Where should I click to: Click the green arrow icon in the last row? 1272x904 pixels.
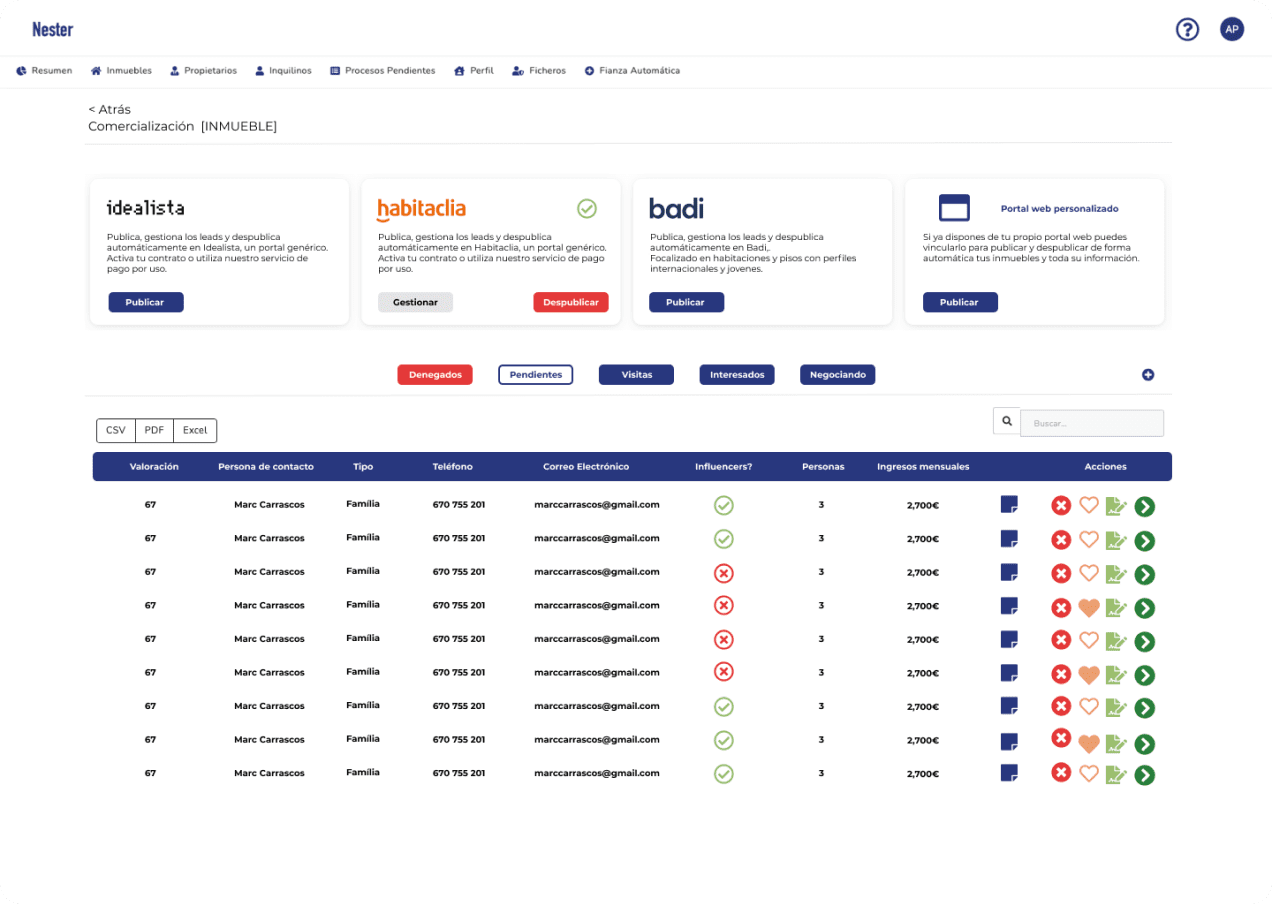(1145, 775)
